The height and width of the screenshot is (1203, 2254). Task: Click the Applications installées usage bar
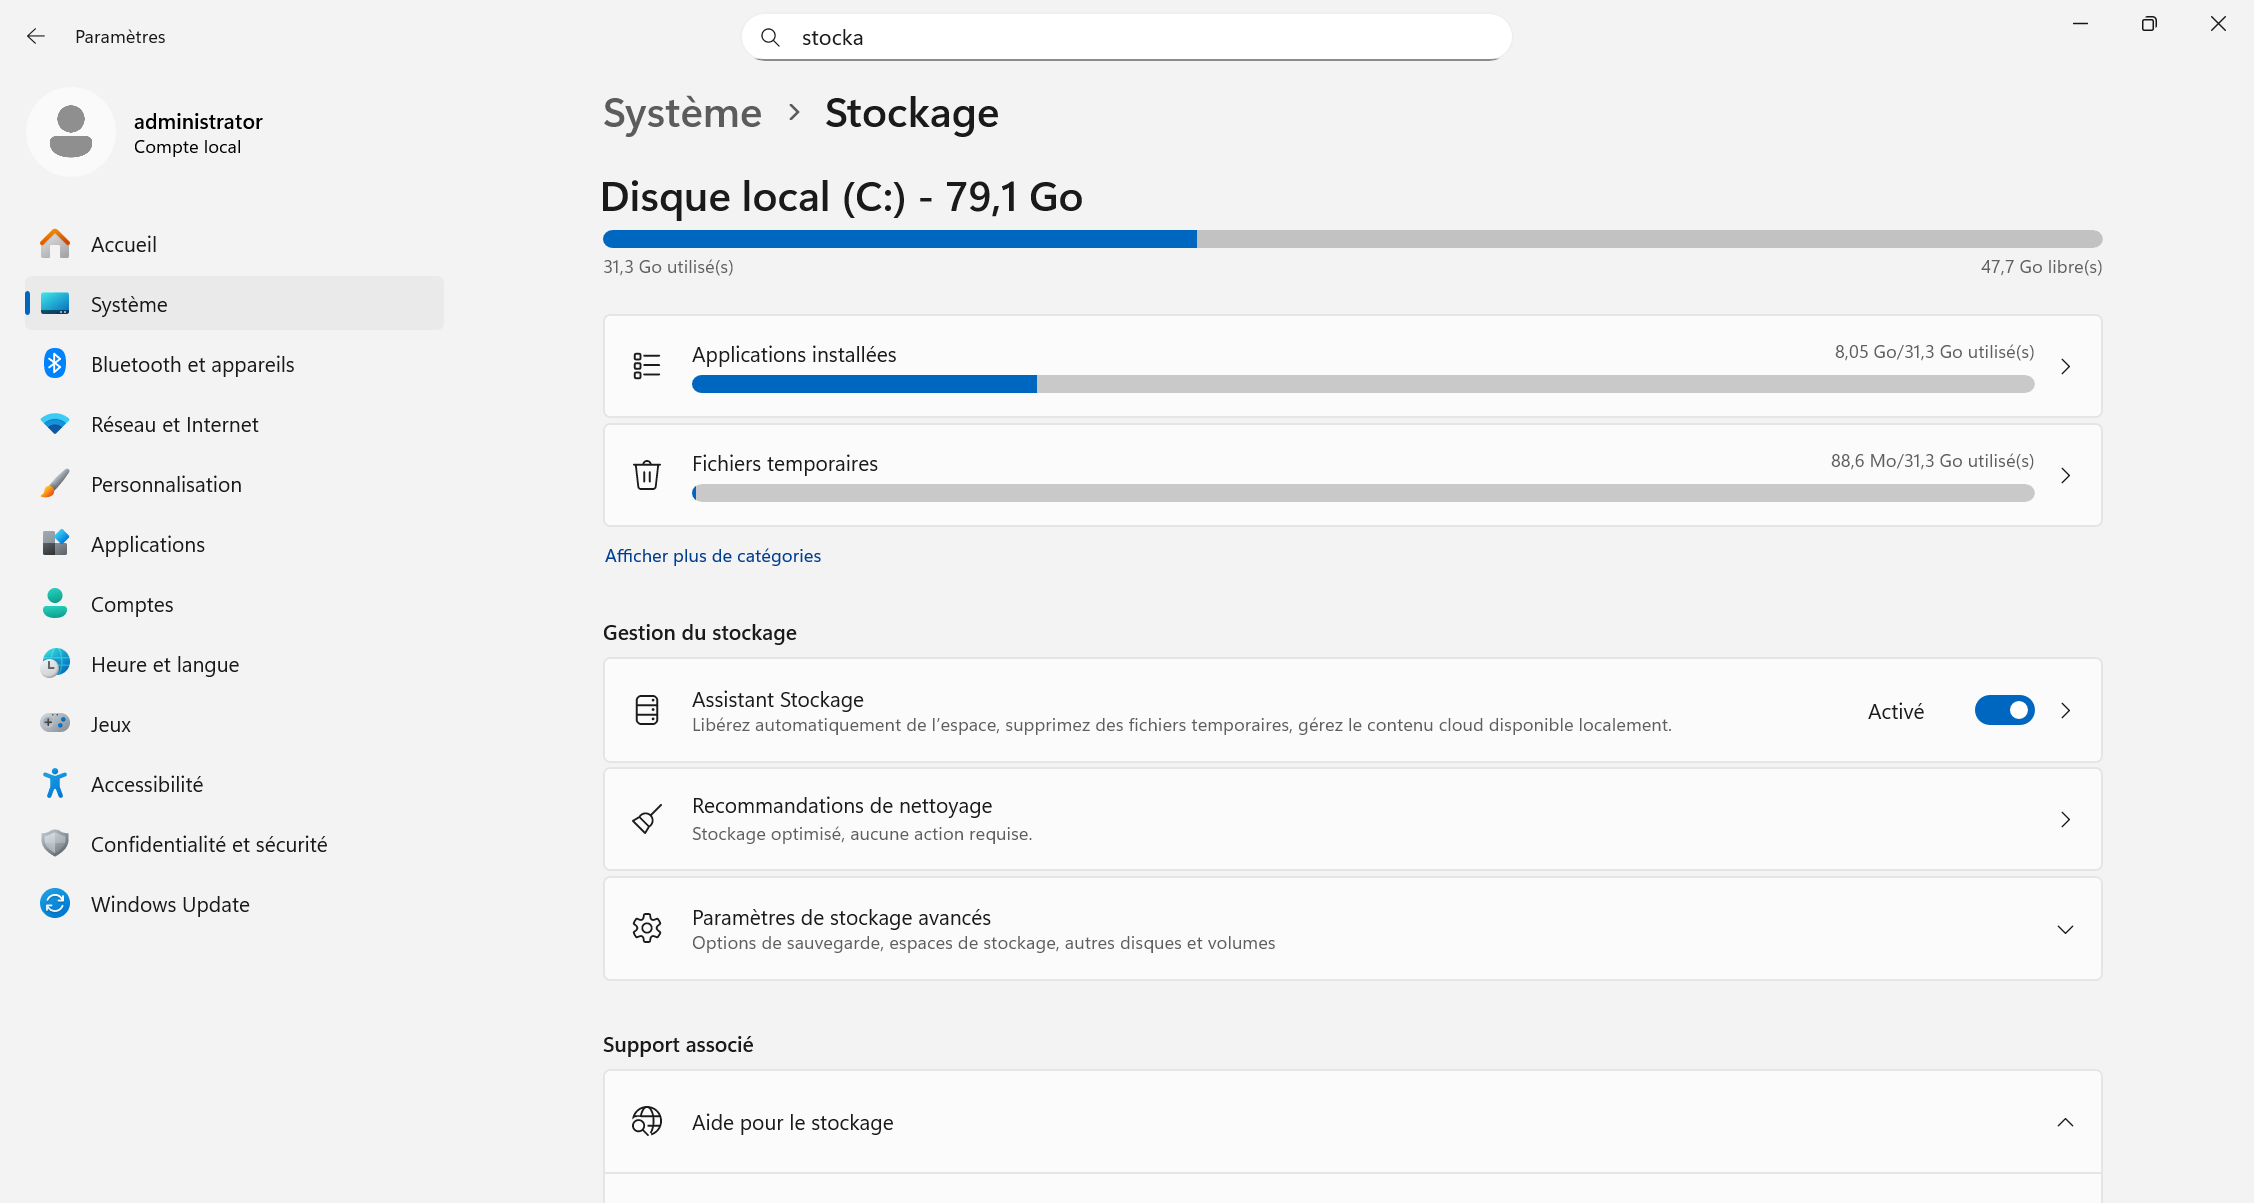point(1363,384)
